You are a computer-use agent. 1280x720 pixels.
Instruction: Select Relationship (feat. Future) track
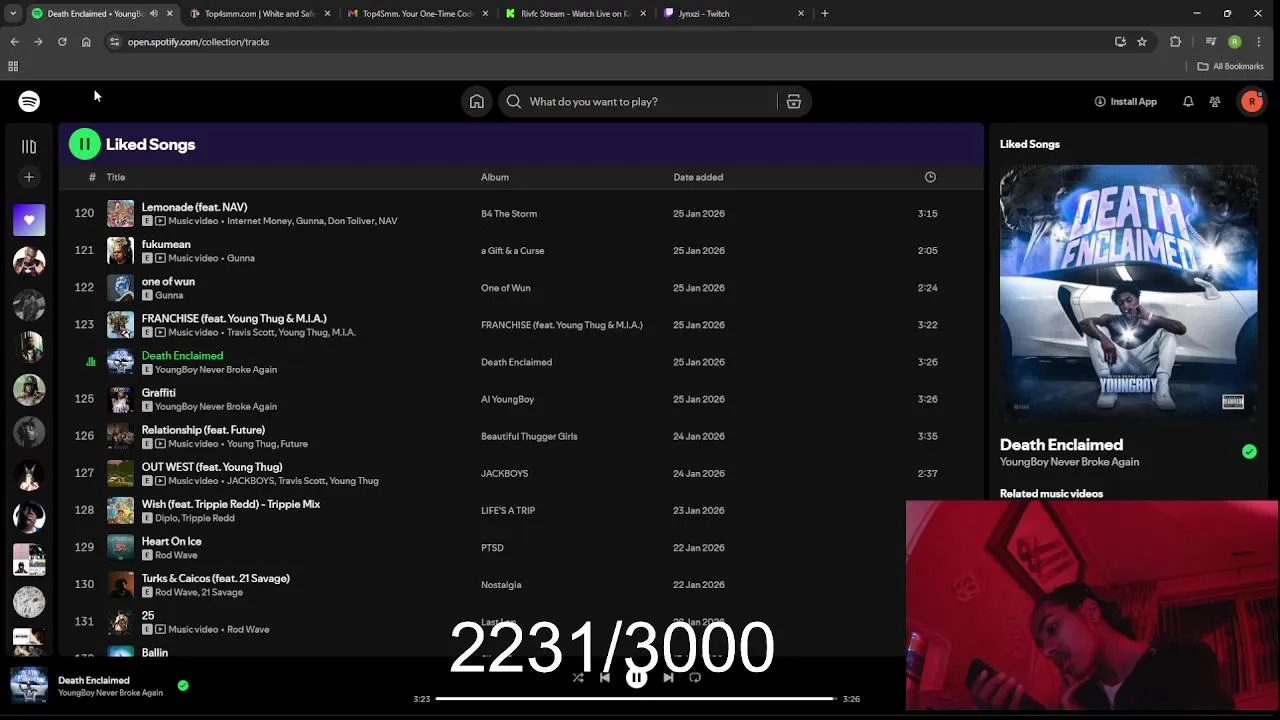pos(203,430)
